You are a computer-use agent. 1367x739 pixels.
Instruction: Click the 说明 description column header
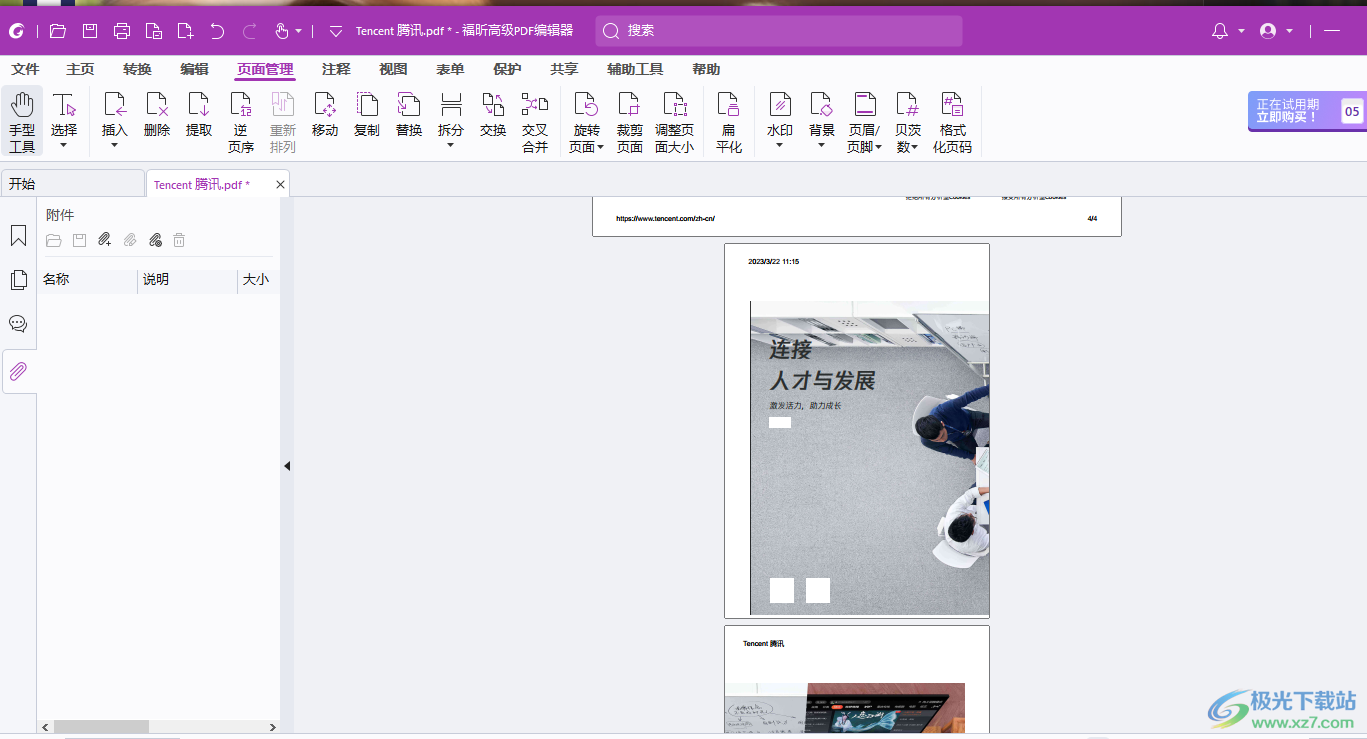click(188, 280)
